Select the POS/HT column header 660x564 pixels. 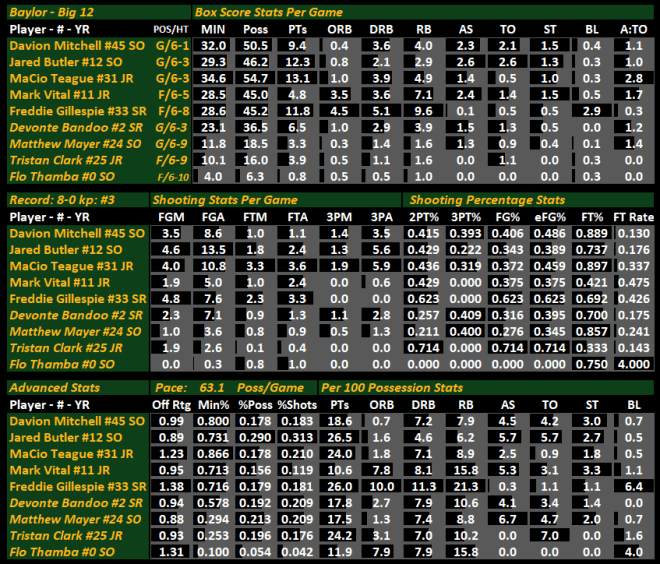tap(171, 29)
